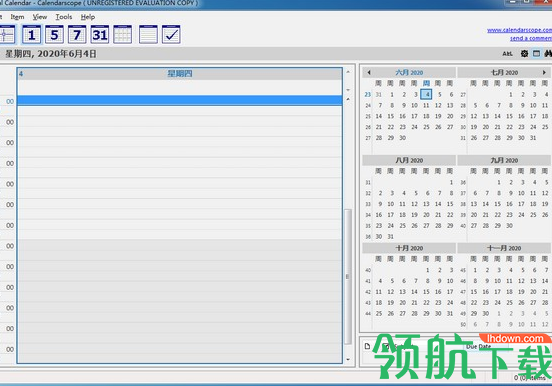Click the Thursday day column header
Screen dimensions: 552x386
click(x=180, y=74)
